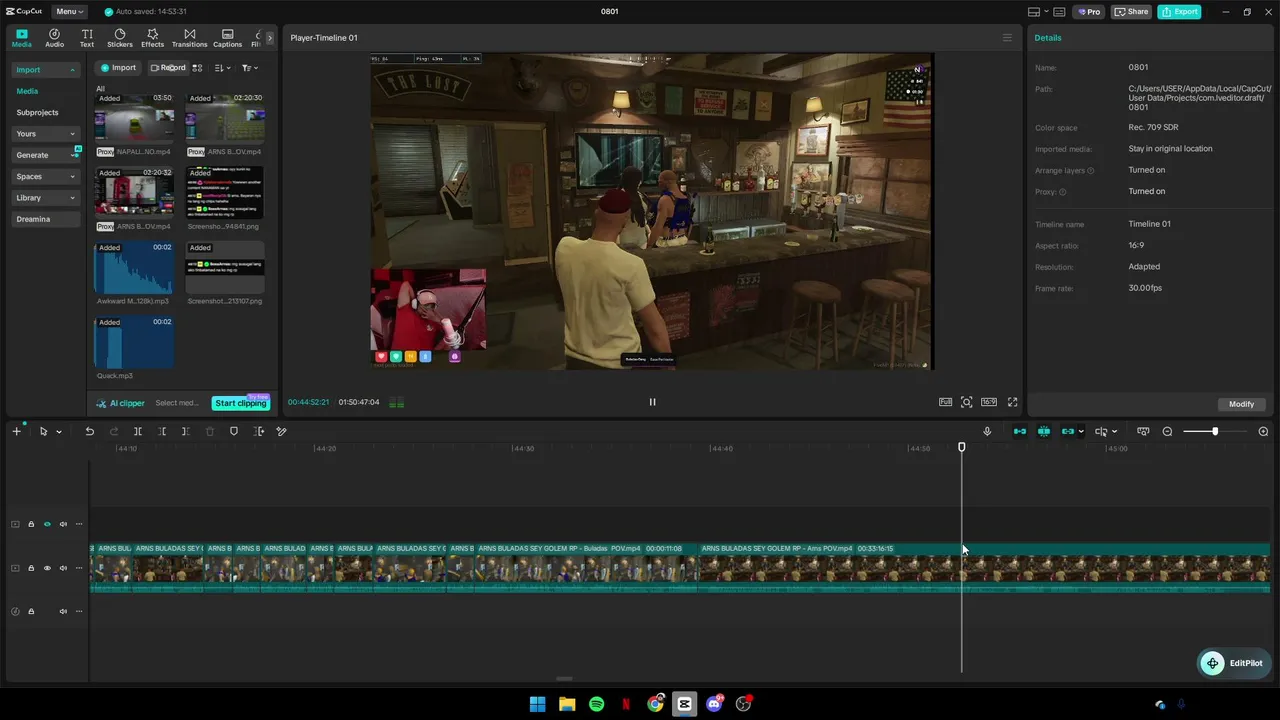Start voiceover recording with the microphone icon

[x=987, y=431]
